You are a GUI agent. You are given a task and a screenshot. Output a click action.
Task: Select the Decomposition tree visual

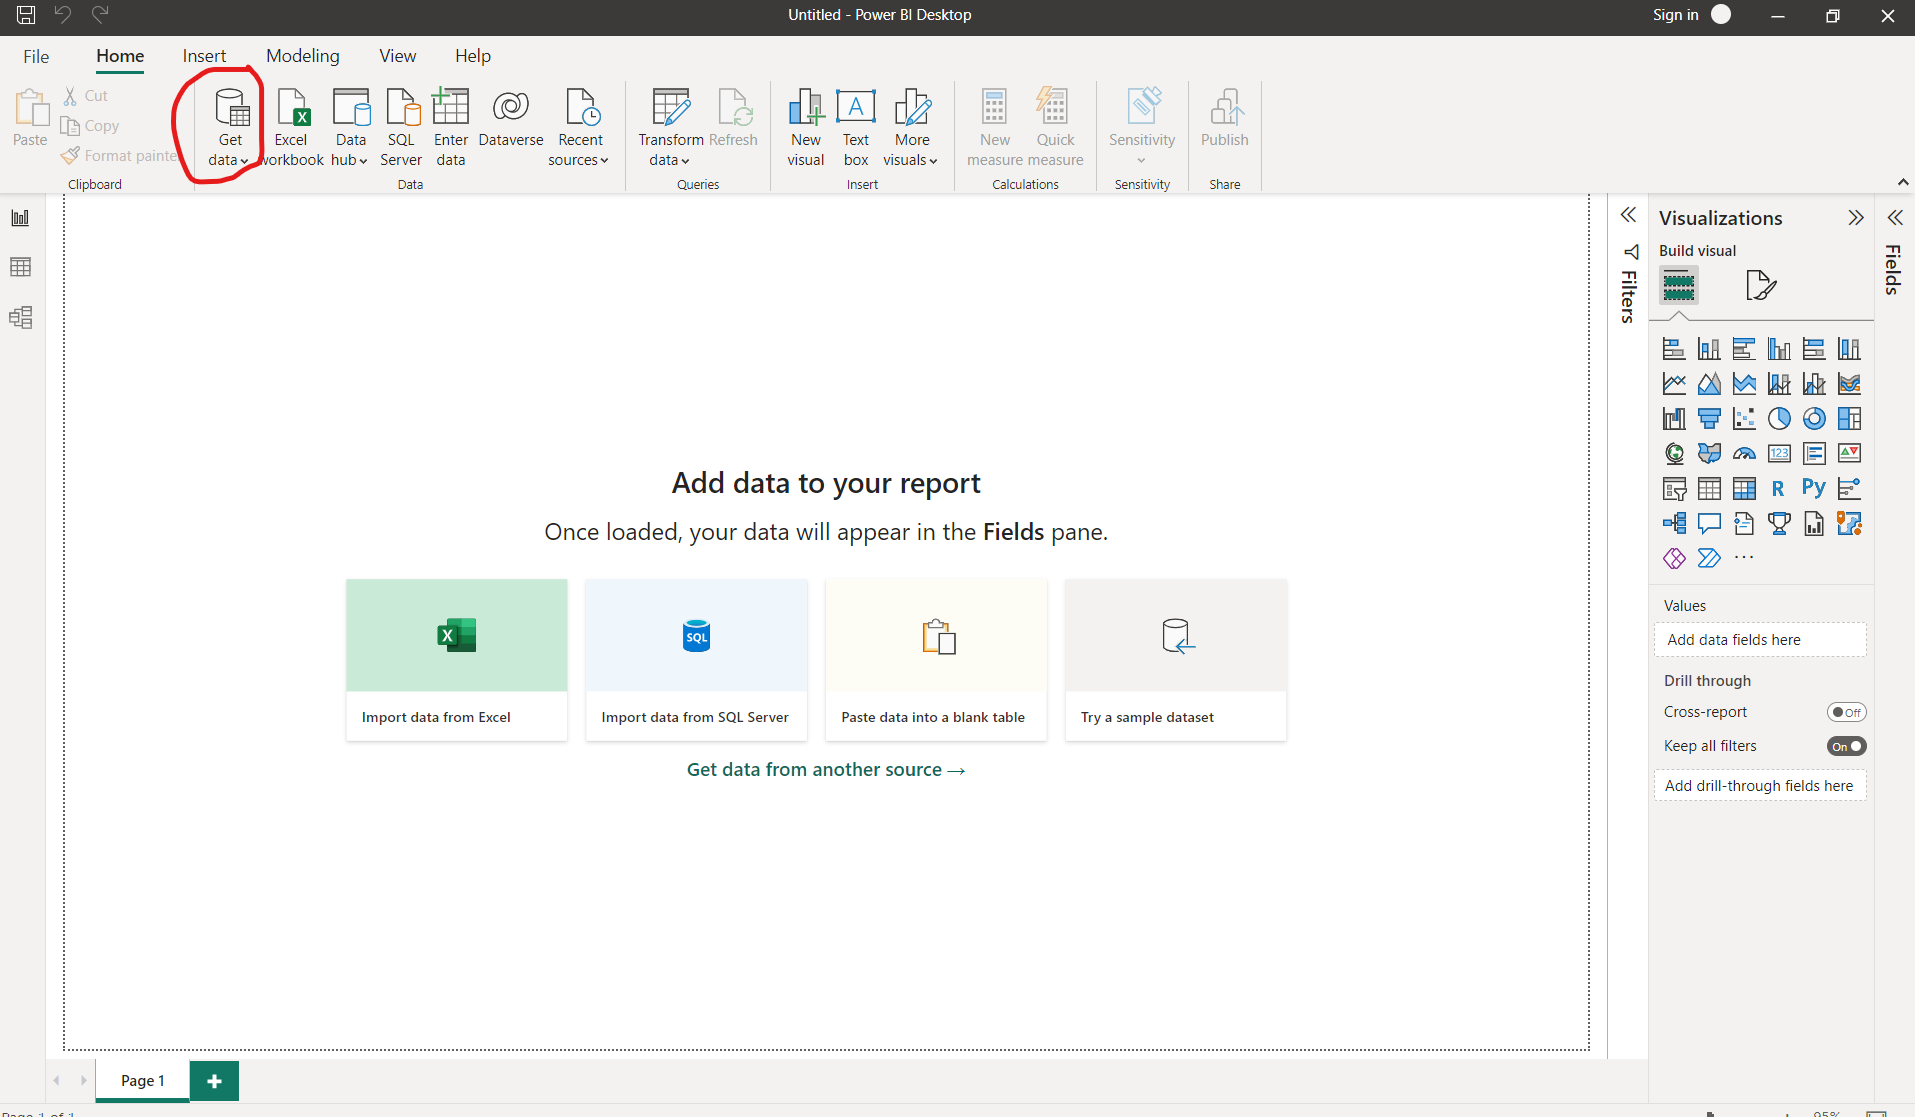[x=1674, y=523]
